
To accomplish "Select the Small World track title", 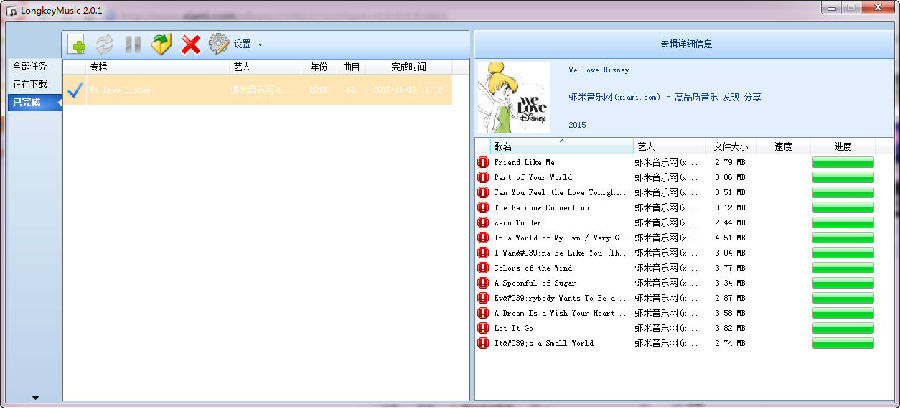I will click(x=543, y=343).
